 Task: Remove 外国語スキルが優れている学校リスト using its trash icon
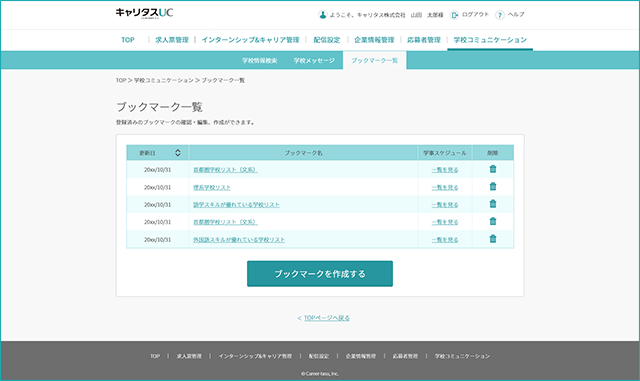pos(493,239)
